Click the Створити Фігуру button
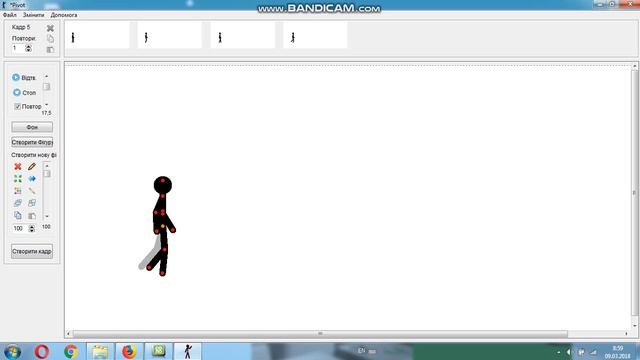 pos(32,142)
